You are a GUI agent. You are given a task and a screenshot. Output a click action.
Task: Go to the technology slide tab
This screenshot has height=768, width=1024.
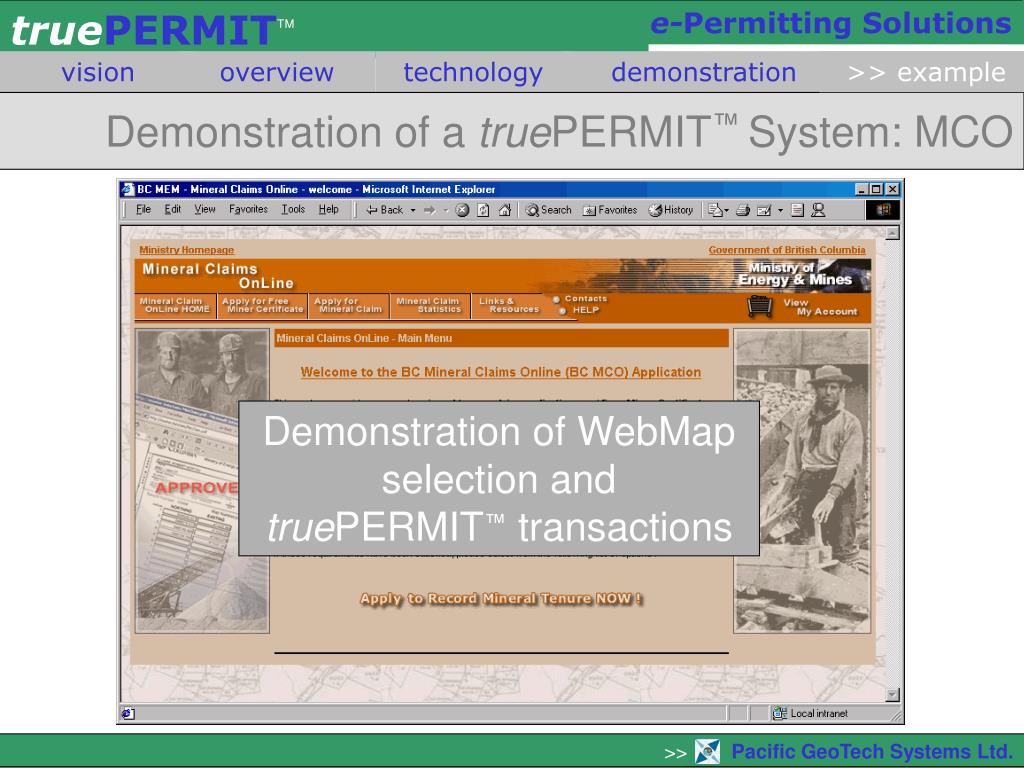473,72
